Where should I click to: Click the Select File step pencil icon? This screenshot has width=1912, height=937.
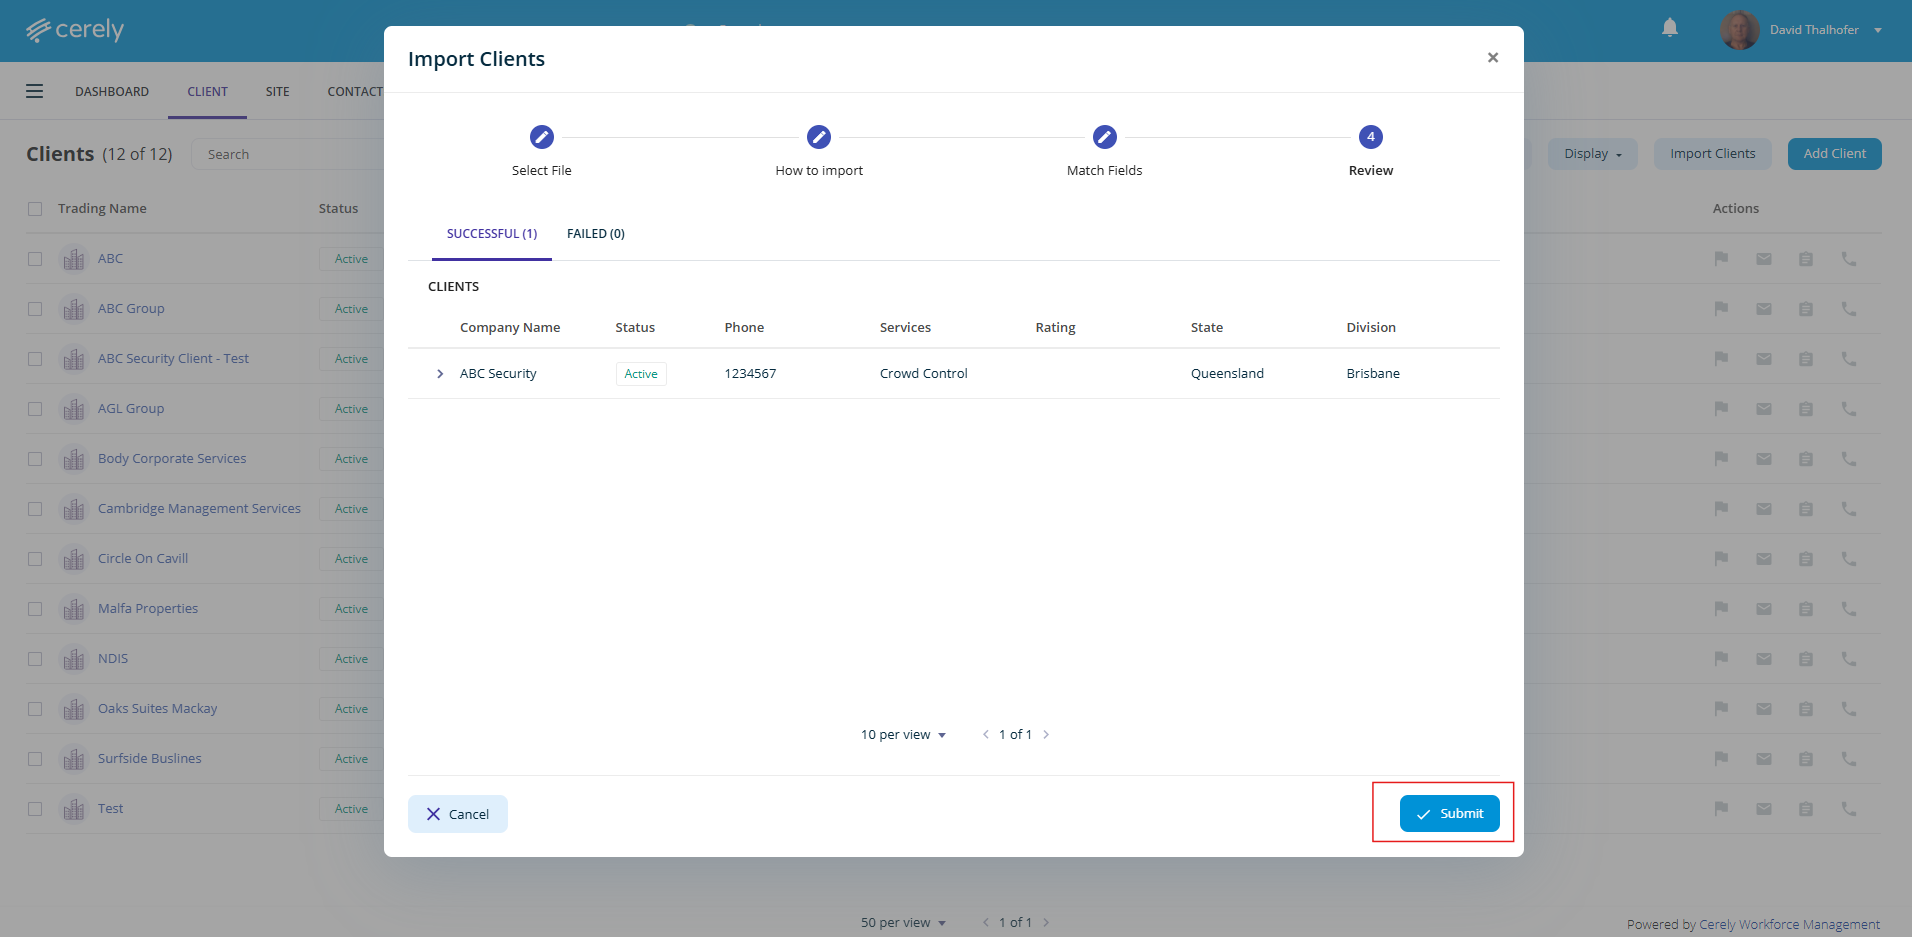point(542,137)
